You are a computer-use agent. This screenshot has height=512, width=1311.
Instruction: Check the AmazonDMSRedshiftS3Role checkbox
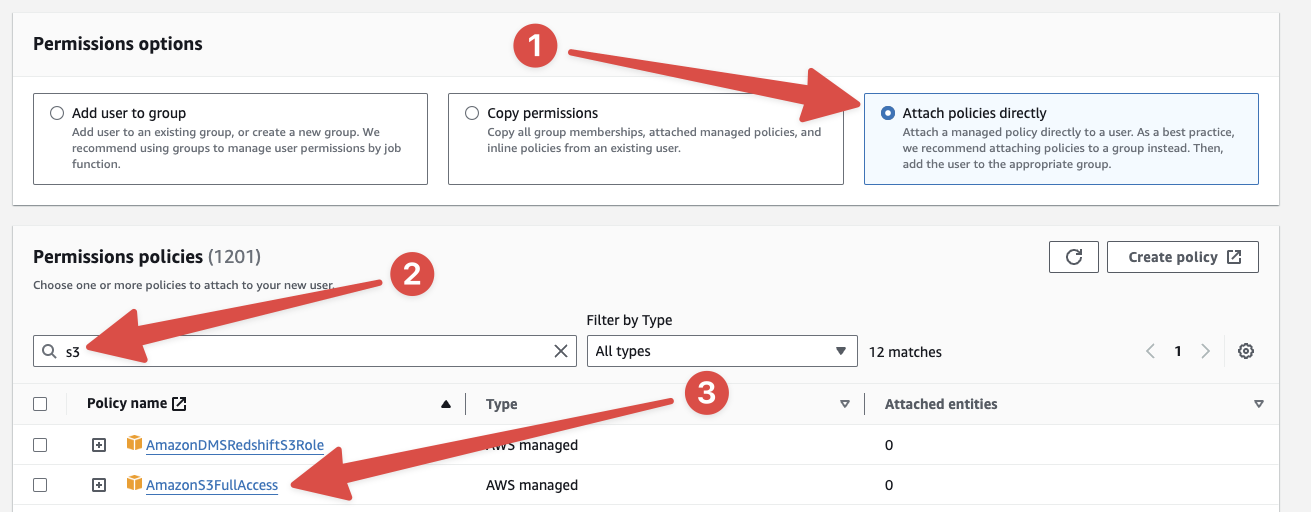click(x=40, y=445)
